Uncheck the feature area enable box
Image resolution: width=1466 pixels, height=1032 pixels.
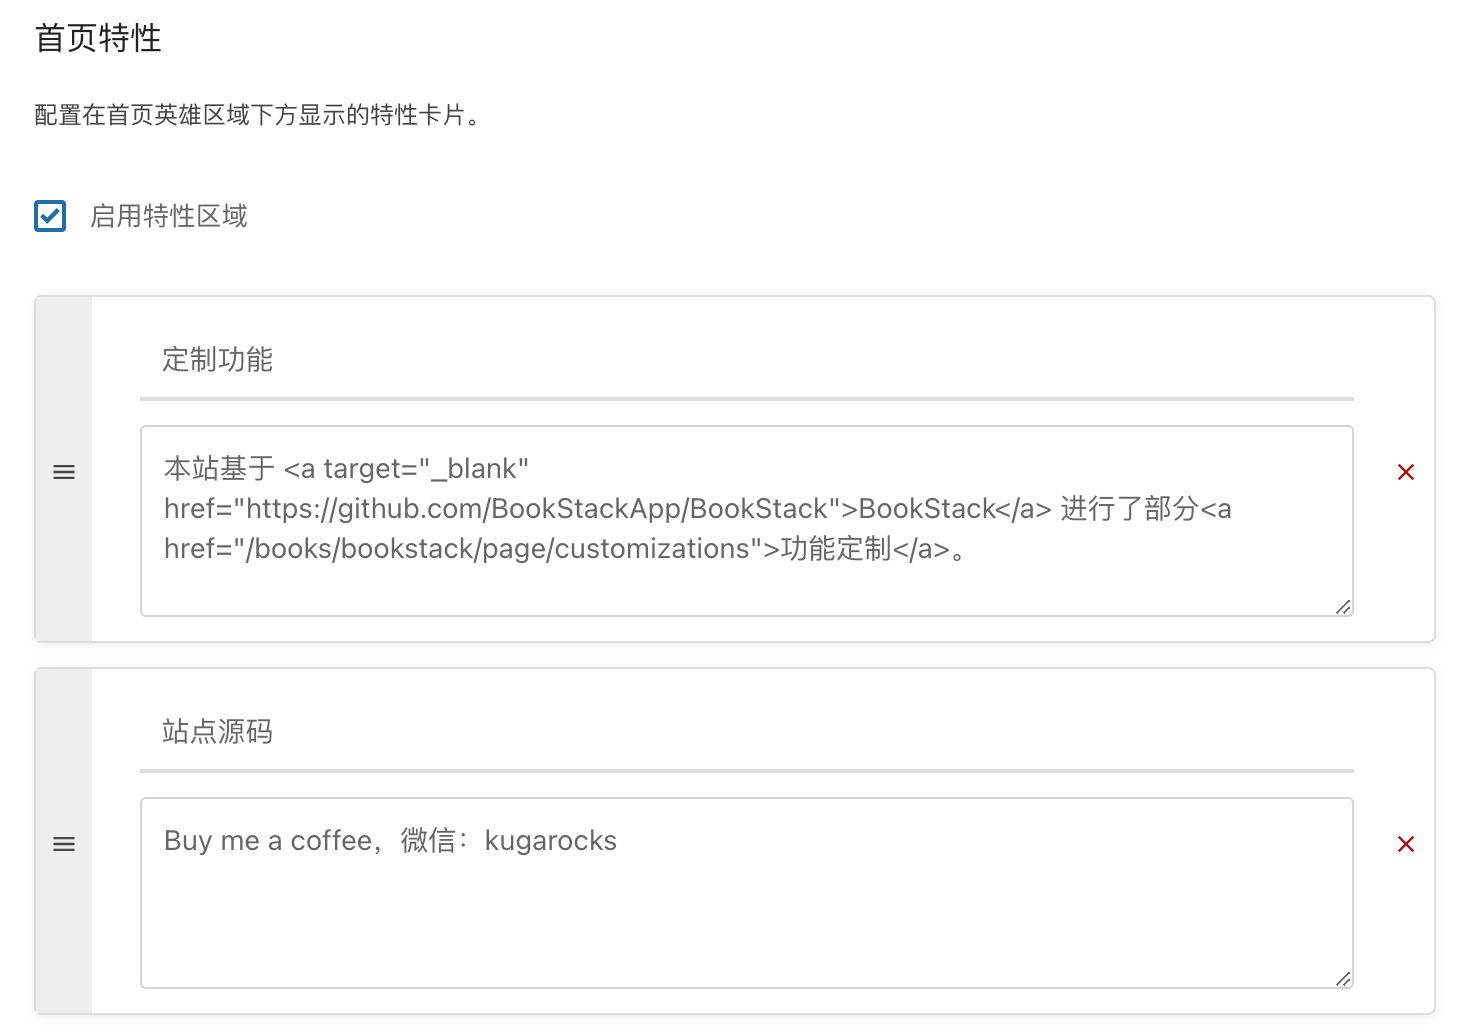(49, 216)
